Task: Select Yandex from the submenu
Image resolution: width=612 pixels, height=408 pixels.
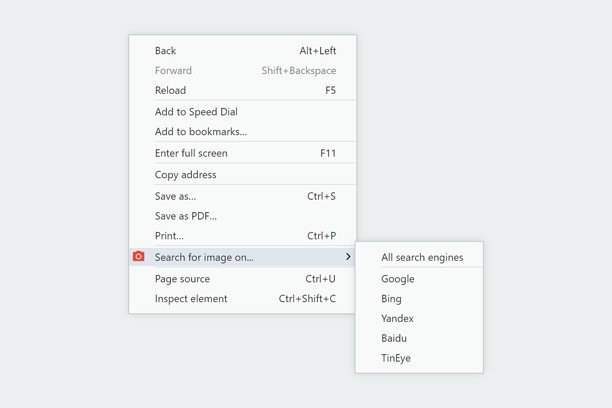Action: click(x=397, y=319)
